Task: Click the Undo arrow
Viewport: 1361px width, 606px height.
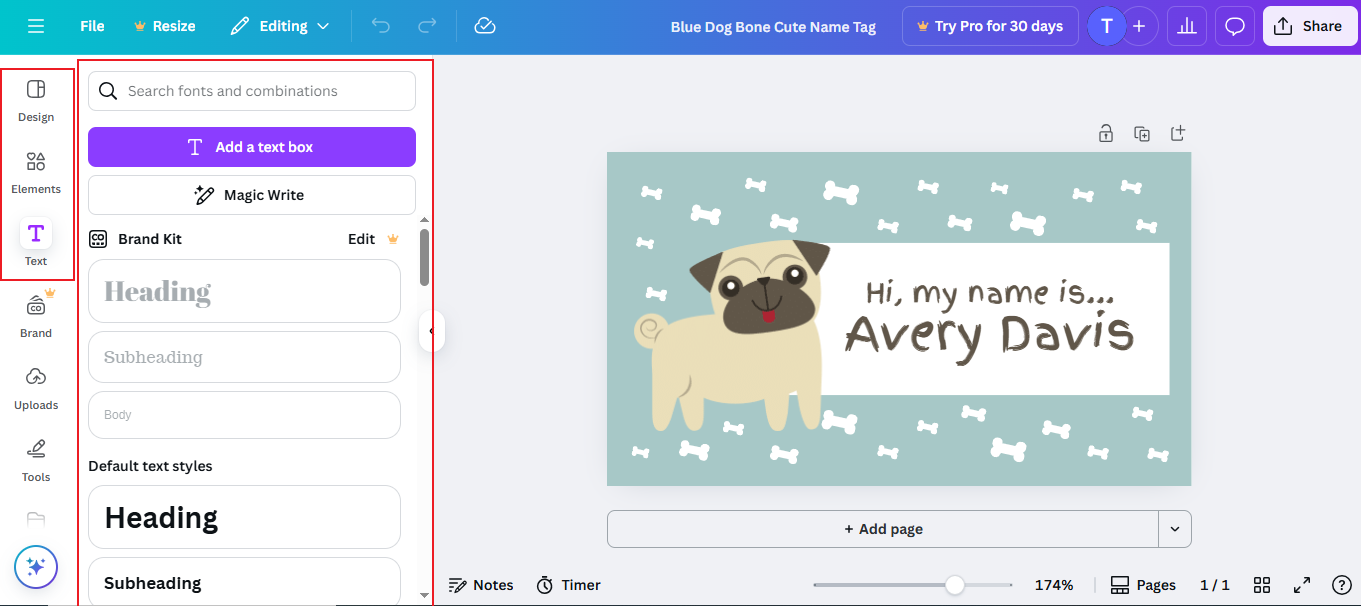Action: coord(381,26)
